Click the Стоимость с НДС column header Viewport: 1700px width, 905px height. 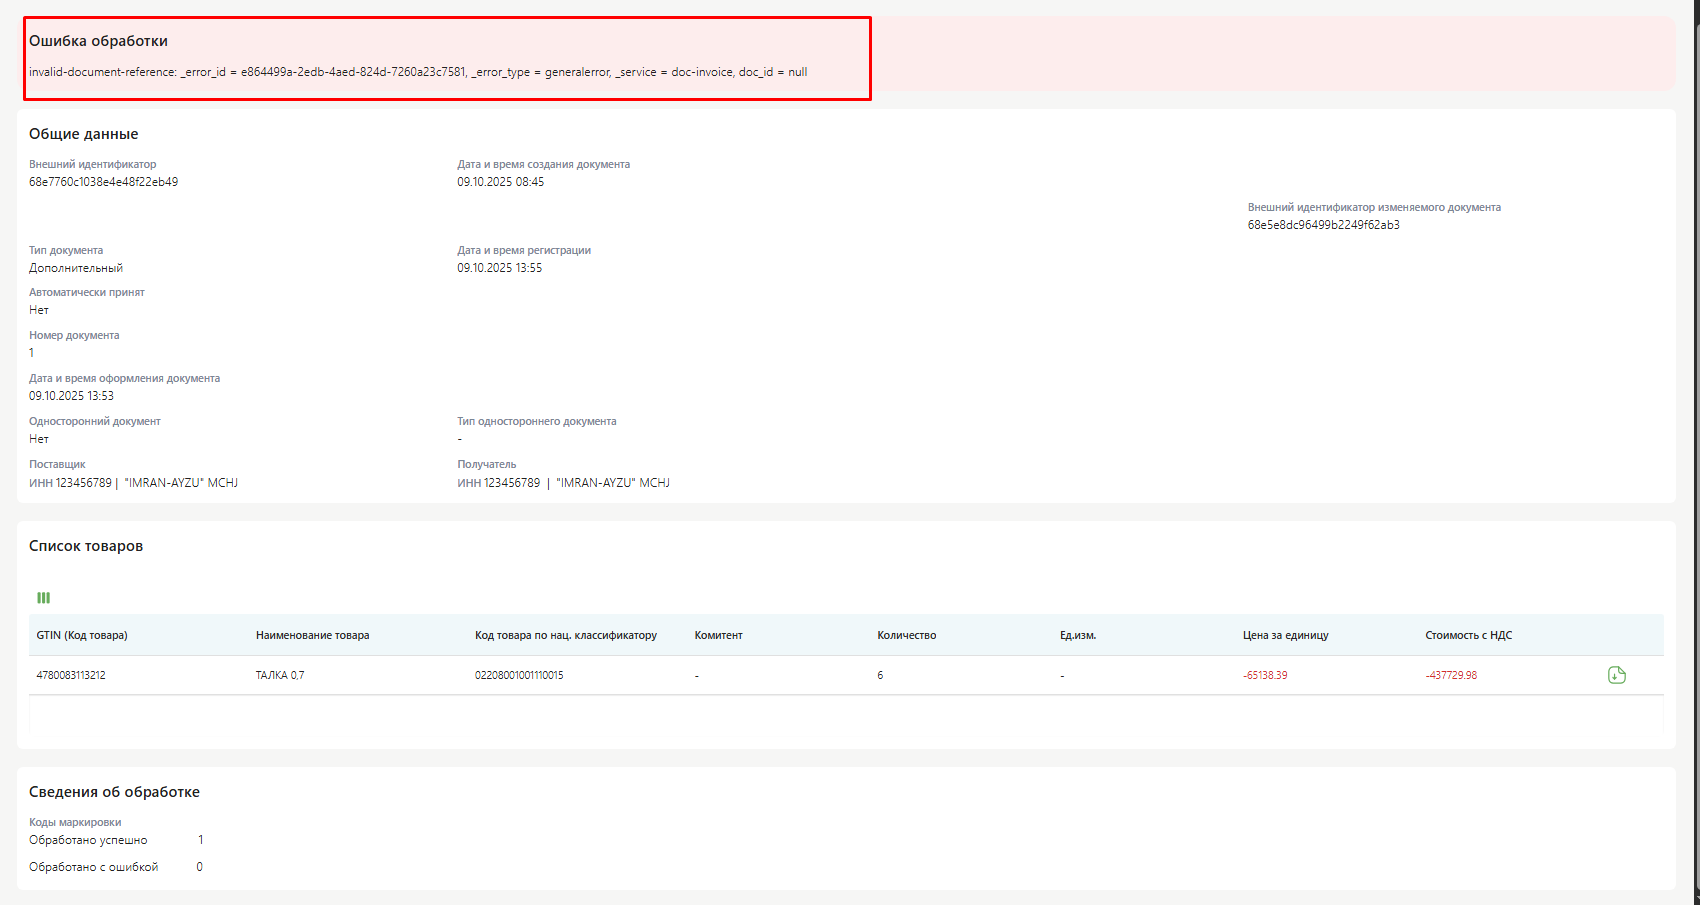[x=1468, y=635]
